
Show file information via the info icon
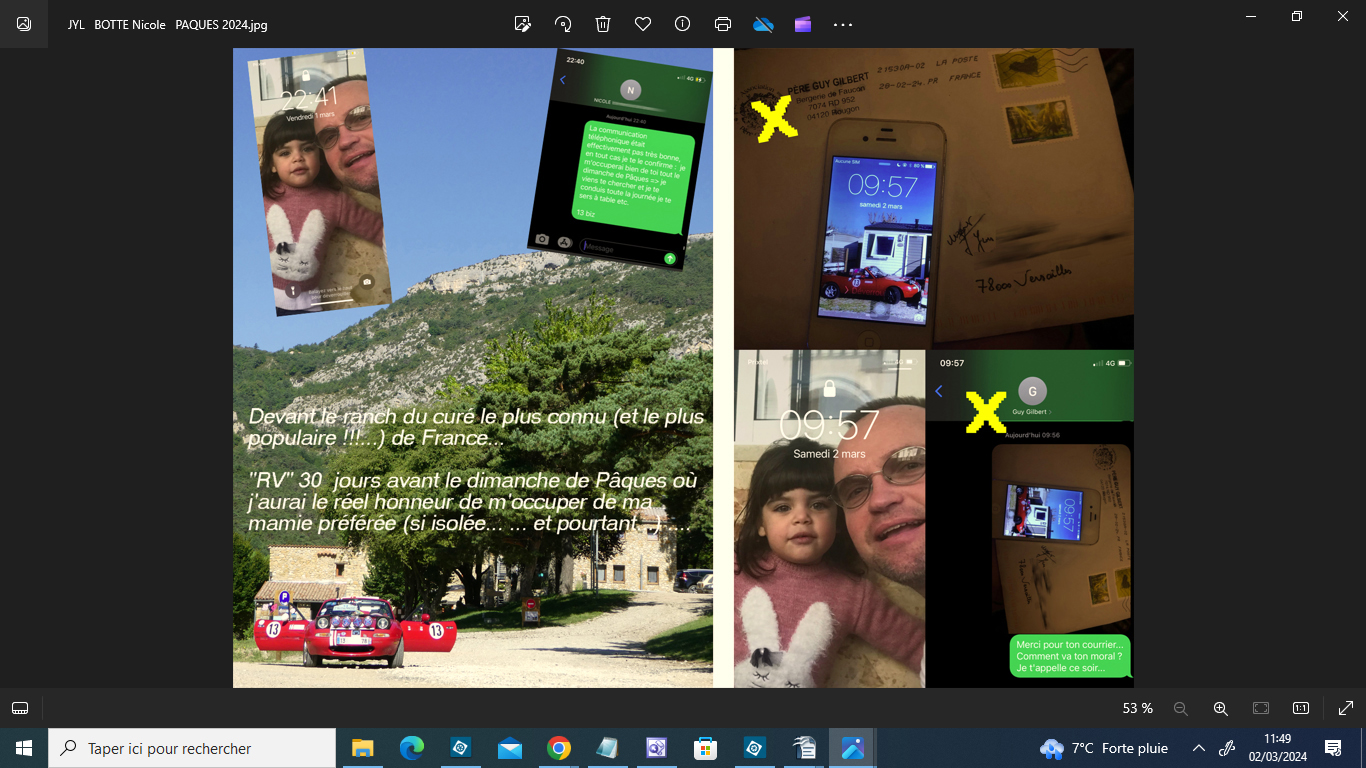pos(683,24)
